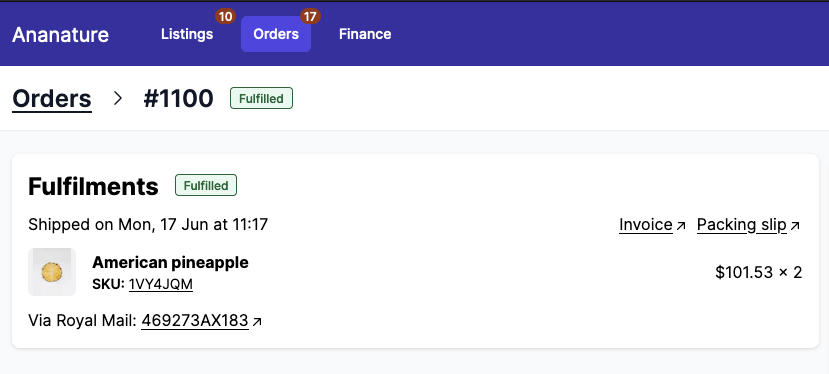
Task: Click the breadcrumb chevron separator
Action: (x=118, y=98)
